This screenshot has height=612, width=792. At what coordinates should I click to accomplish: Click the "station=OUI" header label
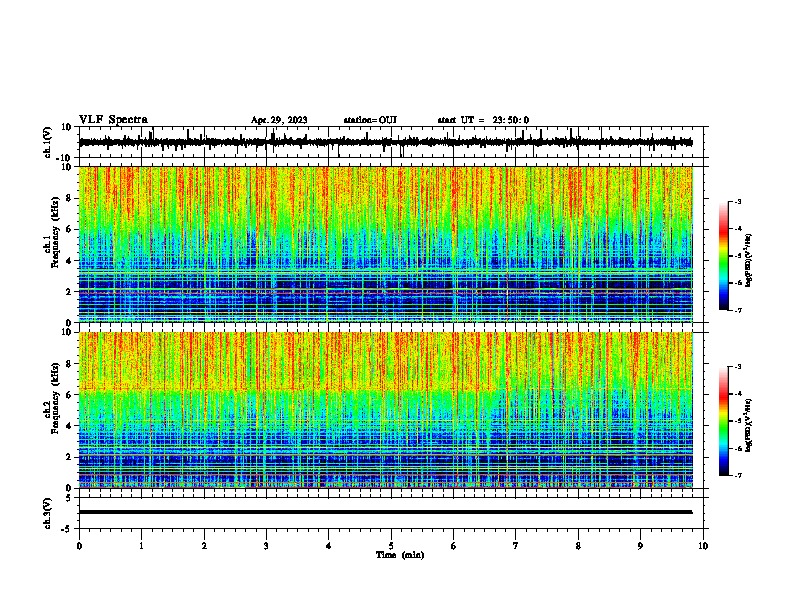click(370, 120)
